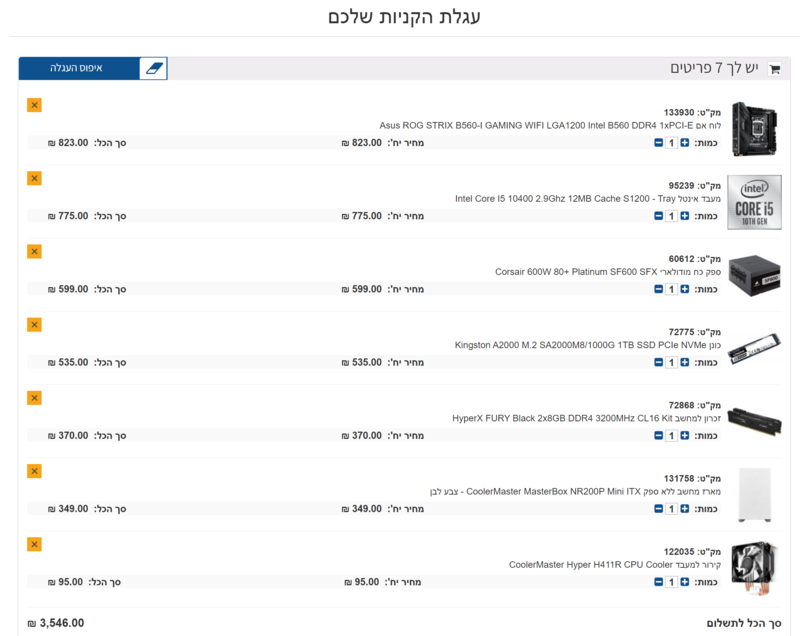
Task: Open Kingston A2000 M.2 1TB SSD product link
Action: pyautogui.click(x=588, y=345)
